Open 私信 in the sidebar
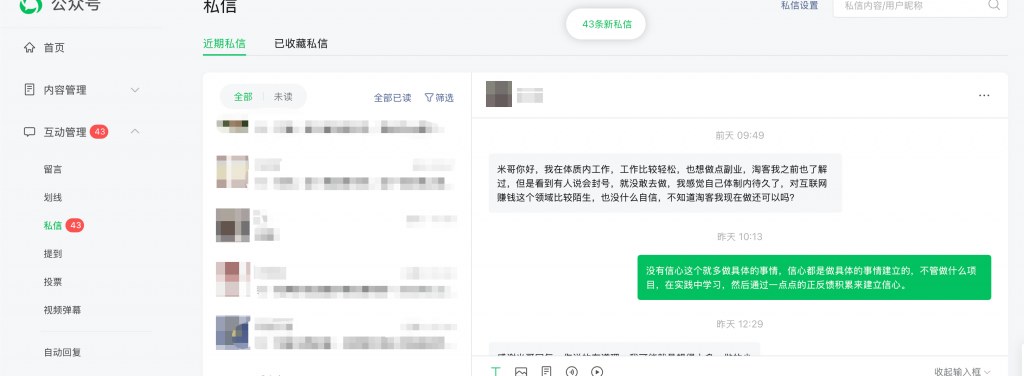Image resolution: width=1024 pixels, height=376 pixels. point(53,225)
